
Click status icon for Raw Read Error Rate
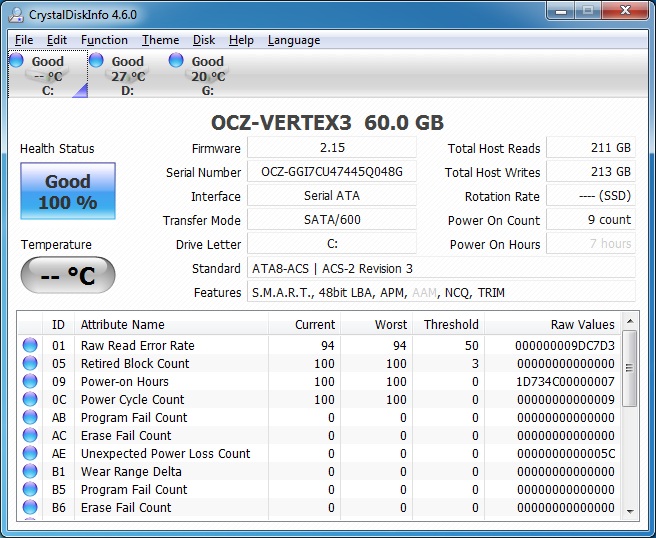[30, 345]
